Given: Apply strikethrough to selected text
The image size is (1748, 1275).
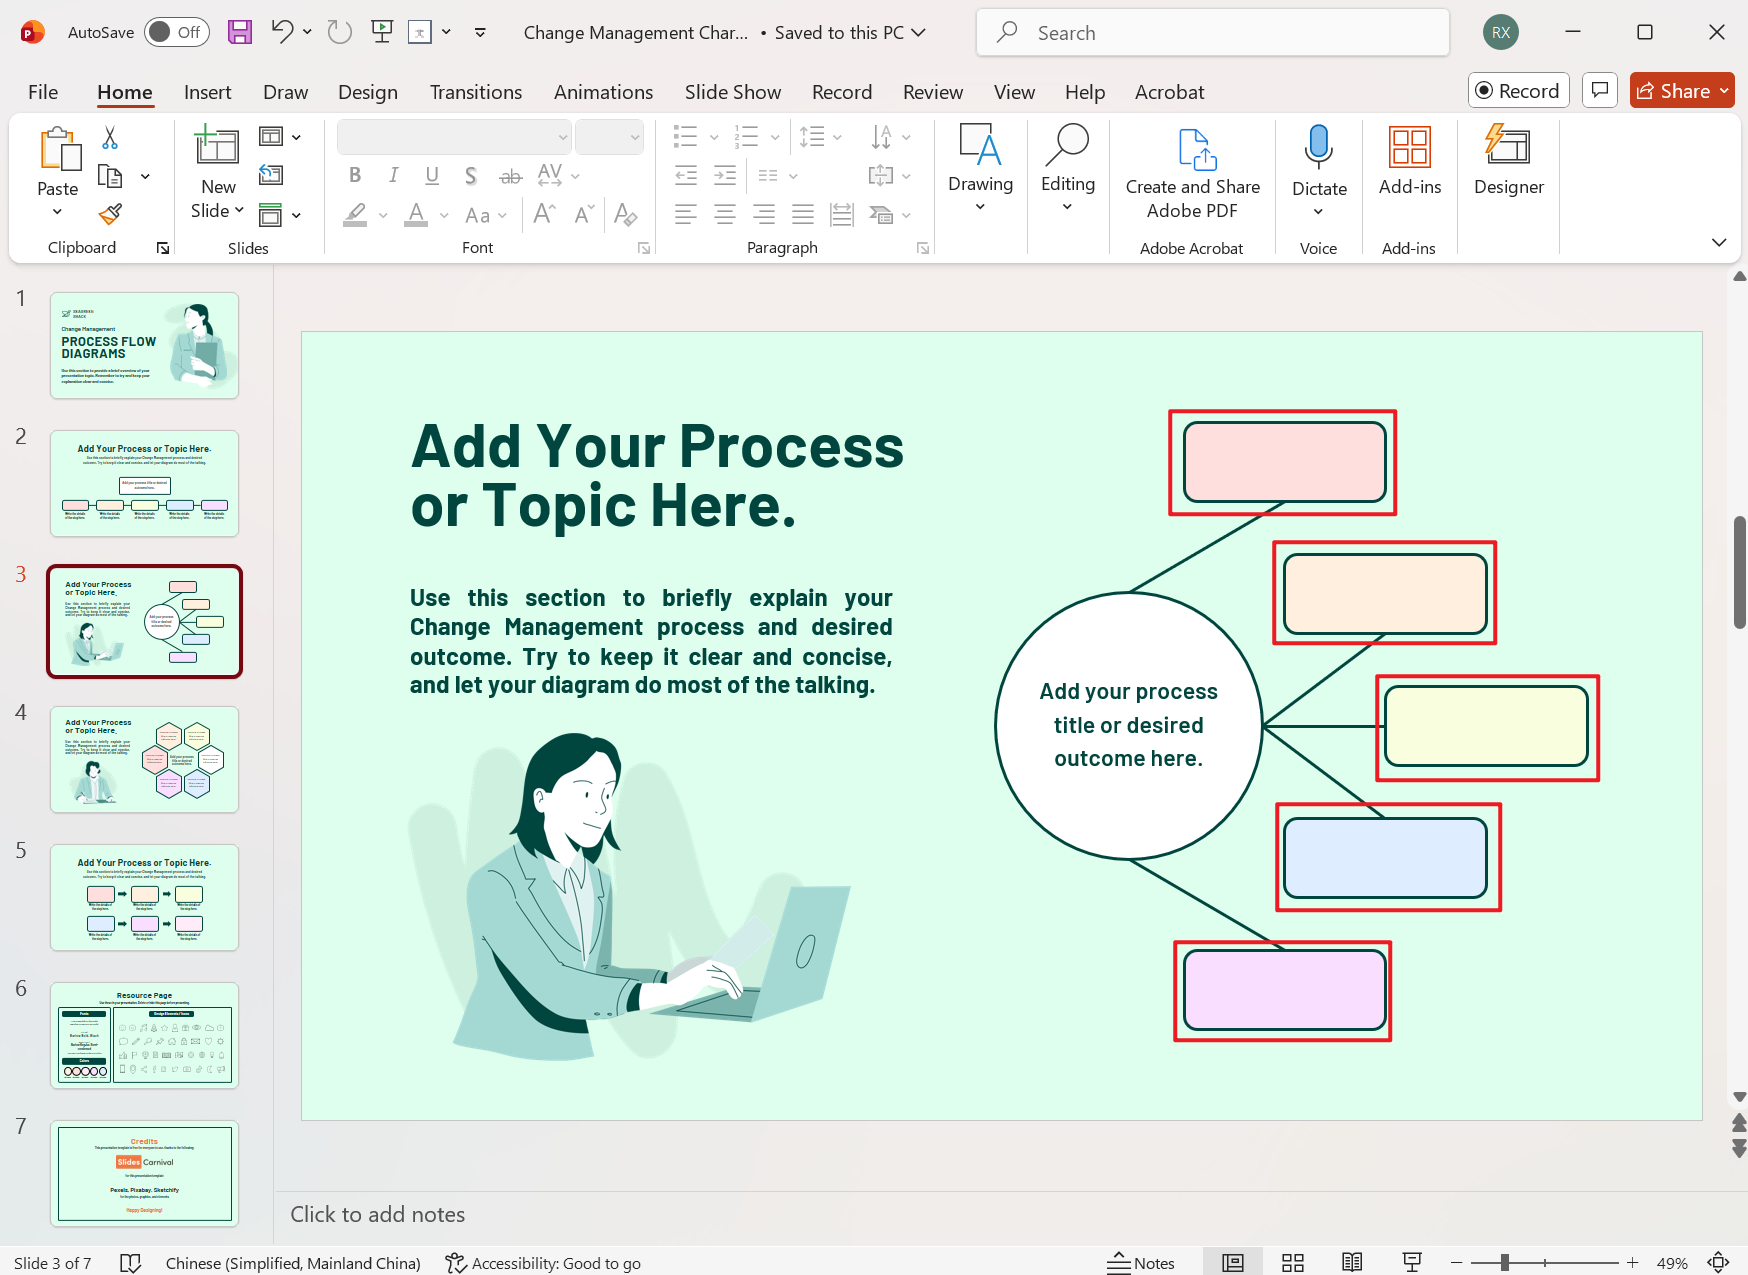Looking at the screenshot, I should pyautogui.click(x=510, y=175).
